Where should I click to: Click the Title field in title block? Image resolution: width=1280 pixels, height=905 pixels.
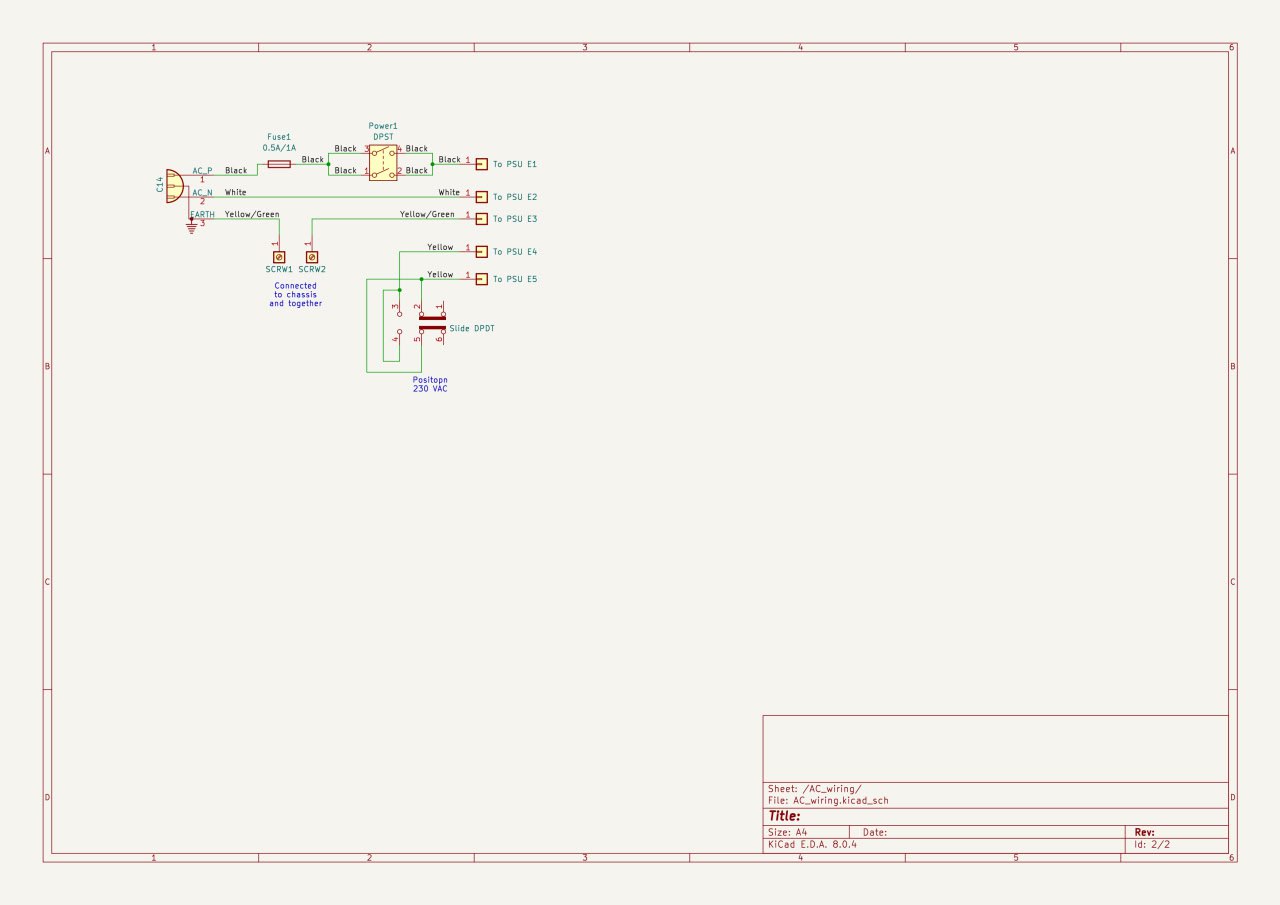pyautogui.click(x=784, y=816)
